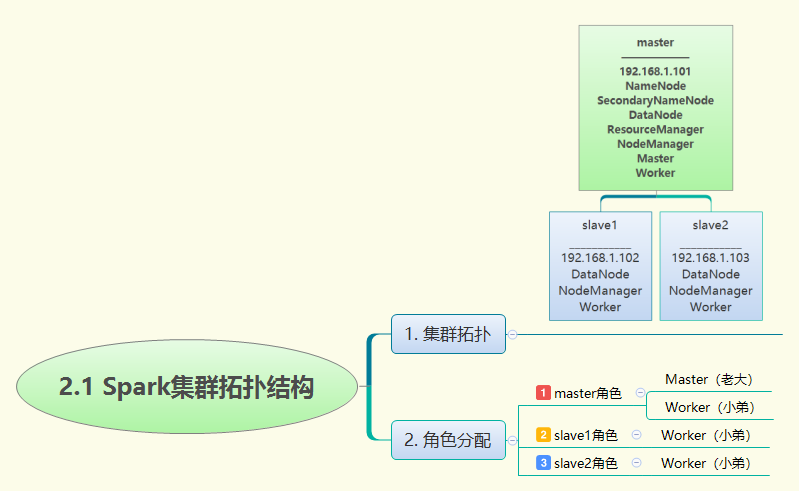Click DataNode in slave1 box

tap(600, 274)
